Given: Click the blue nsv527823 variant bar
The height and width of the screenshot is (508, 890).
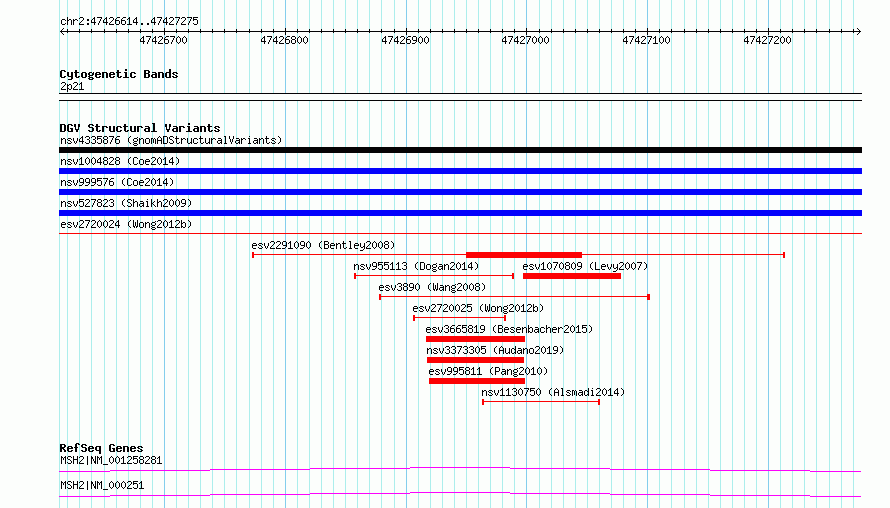Looking at the screenshot, I should coord(460,213).
